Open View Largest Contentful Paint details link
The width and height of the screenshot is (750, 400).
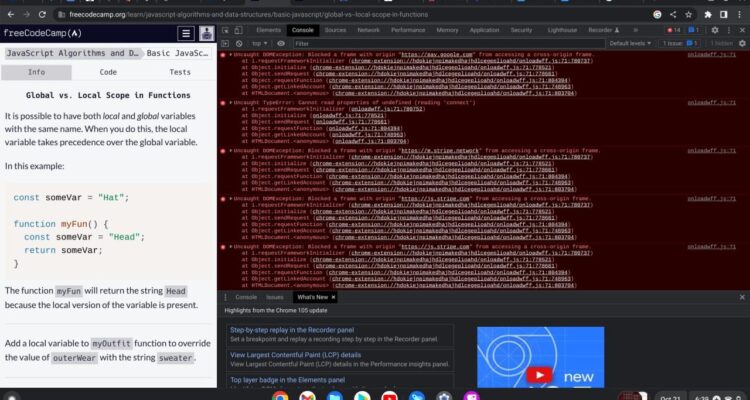(295, 355)
